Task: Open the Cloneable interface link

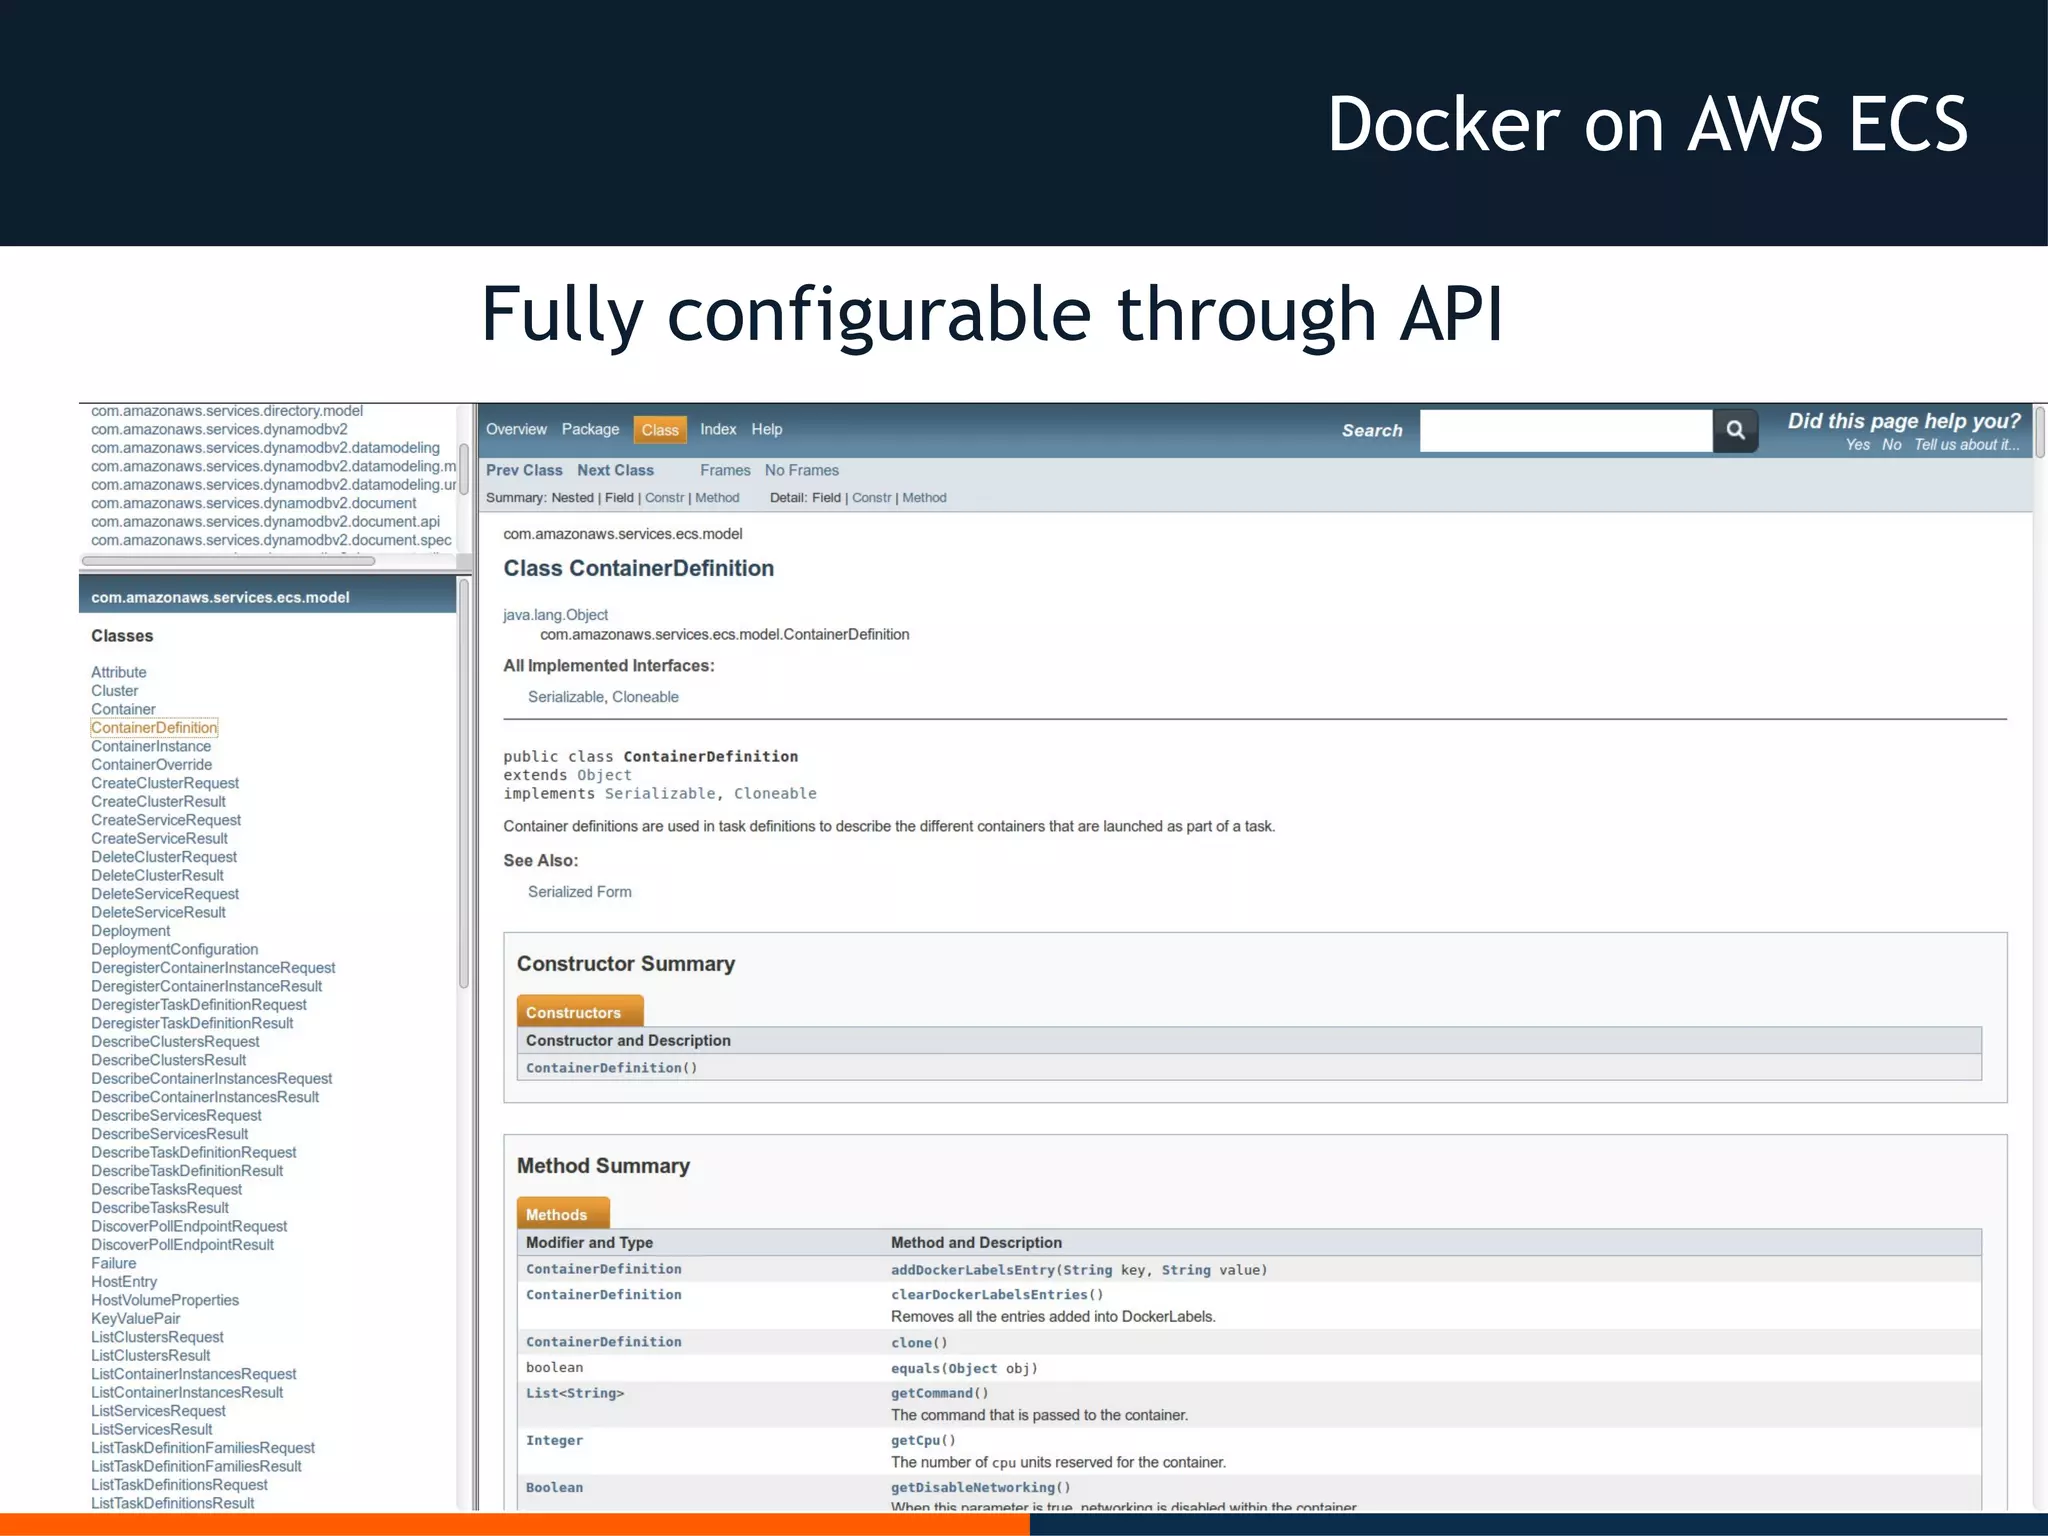Action: pyautogui.click(x=645, y=697)
